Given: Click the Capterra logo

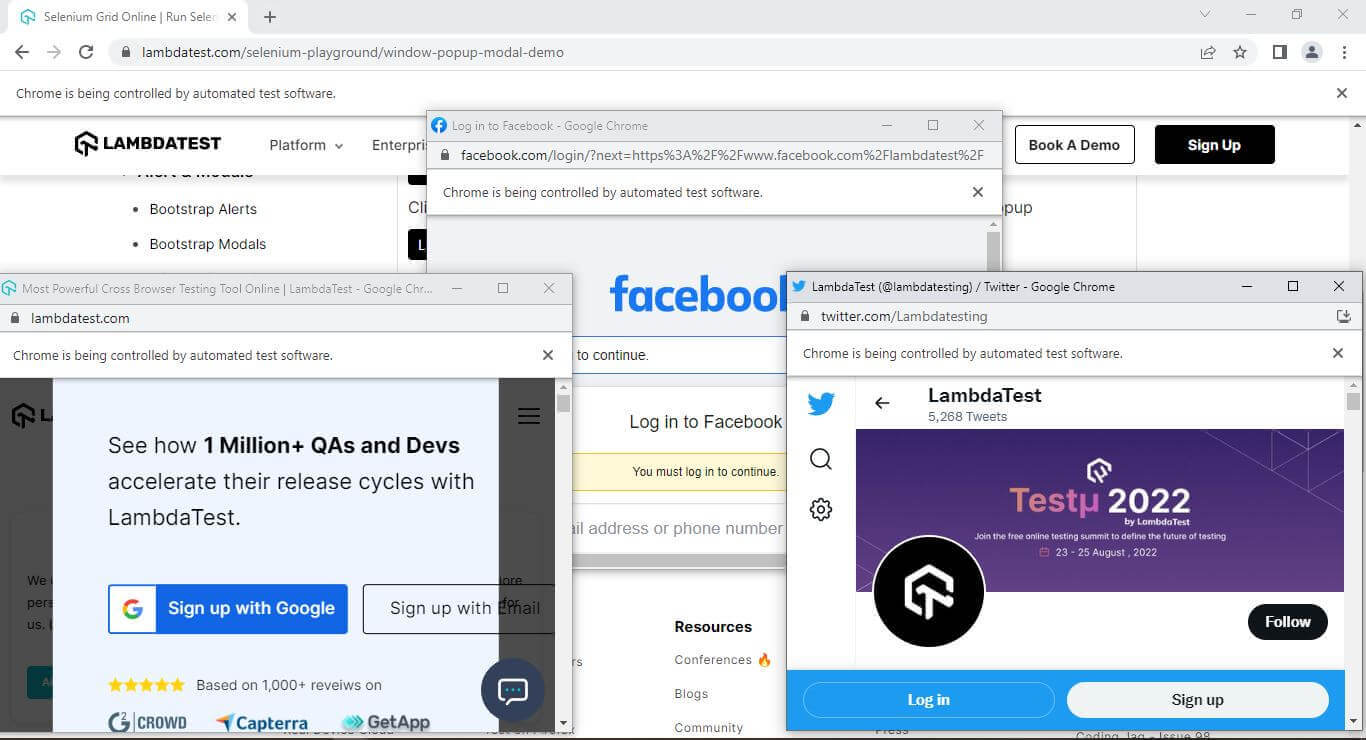Looking at the screenshot, I should point(262,722).
